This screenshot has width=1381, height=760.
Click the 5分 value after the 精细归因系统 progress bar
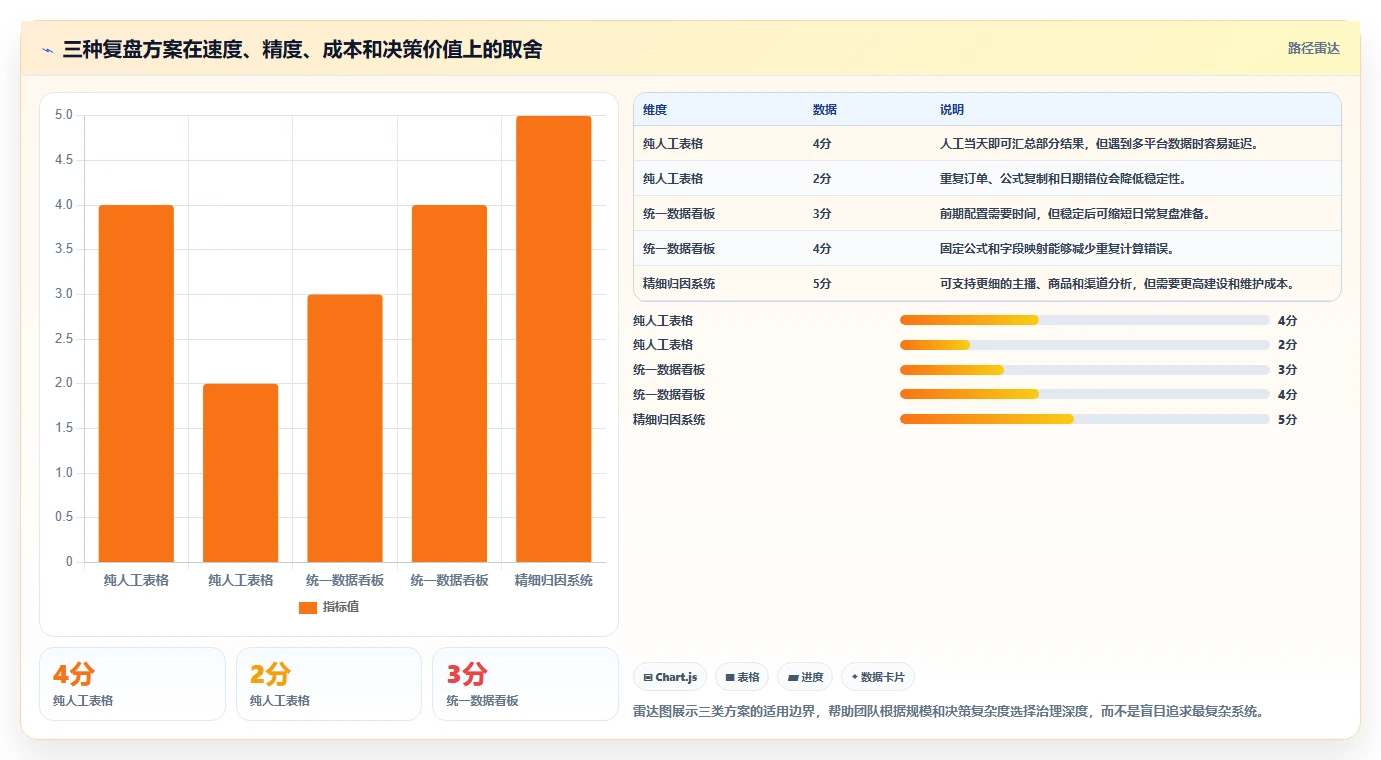[1287, 420]
